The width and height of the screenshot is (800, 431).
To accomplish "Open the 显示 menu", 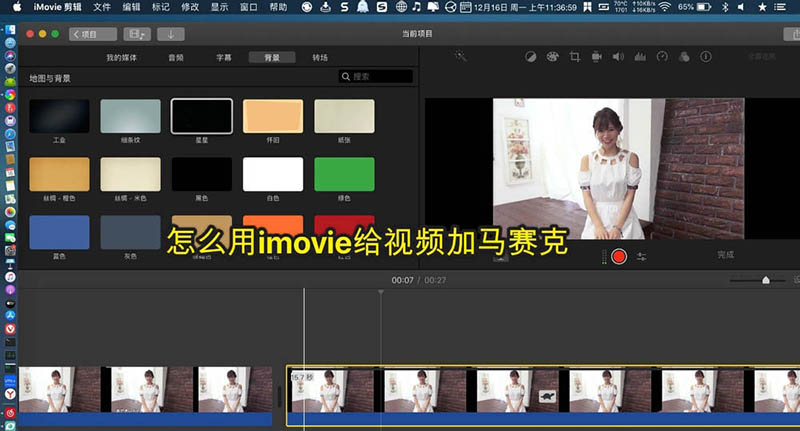I will (219, 7).
